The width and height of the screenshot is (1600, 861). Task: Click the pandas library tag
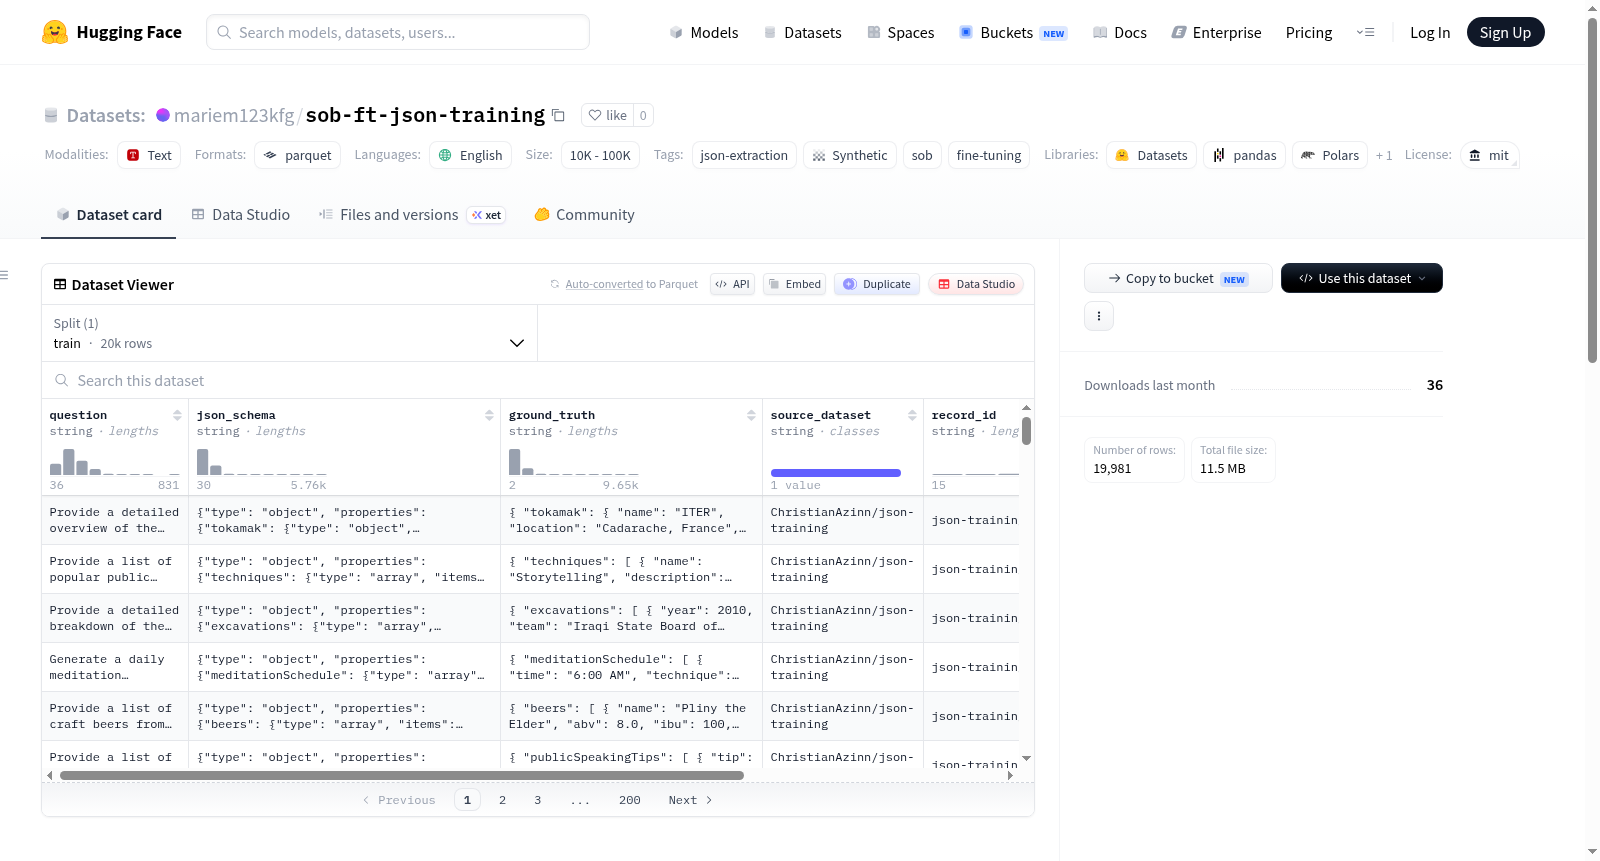click(x=1245, y=155)
